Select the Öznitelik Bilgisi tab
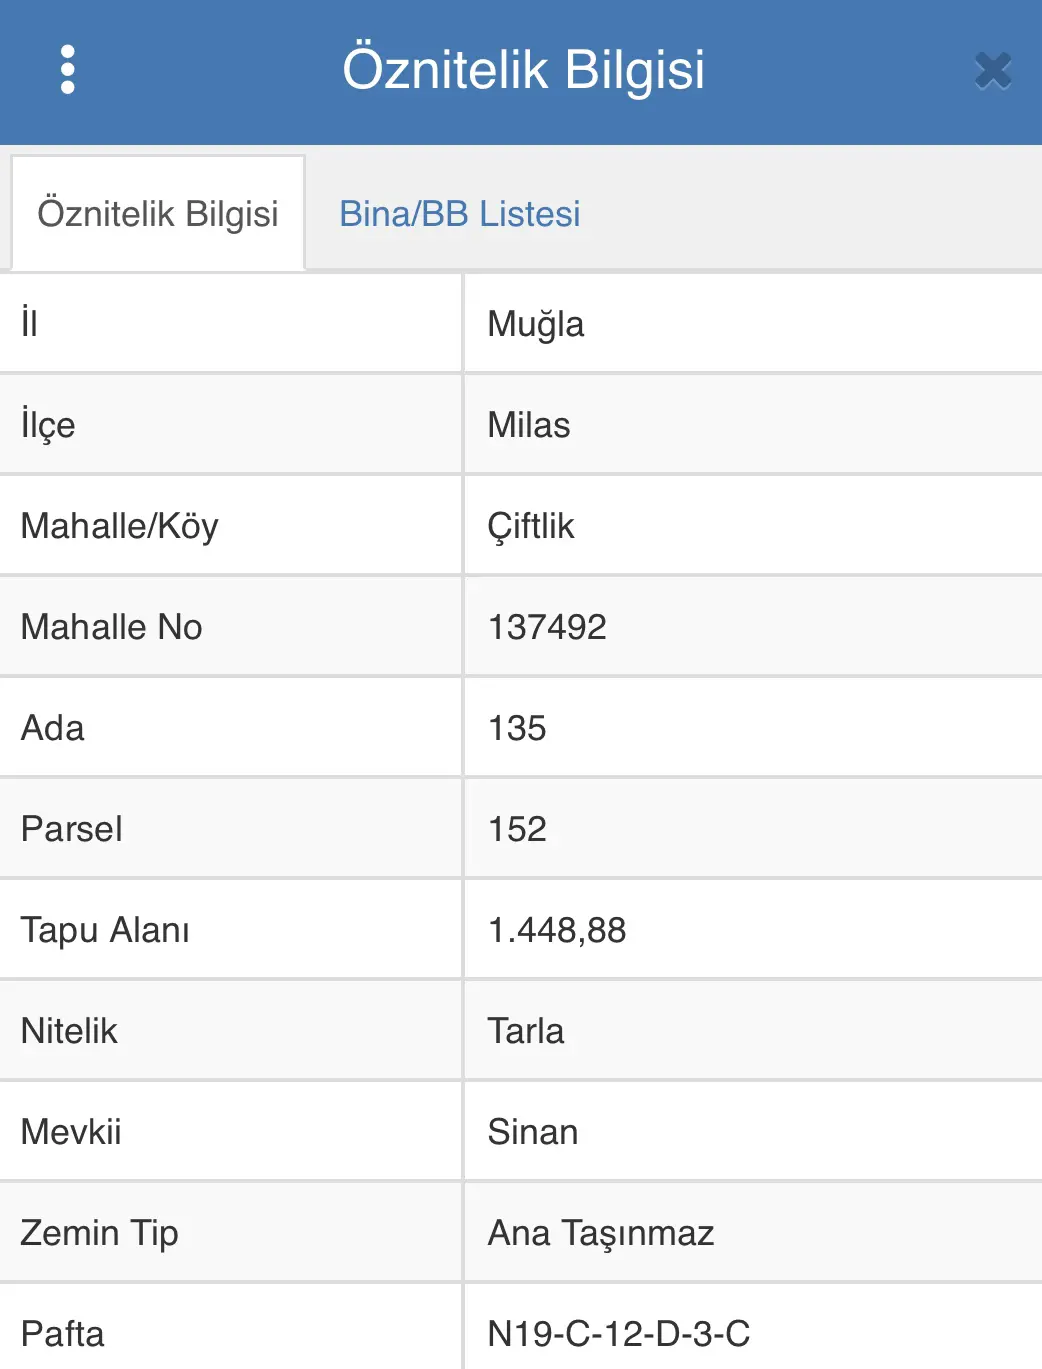 click(158, 213)
